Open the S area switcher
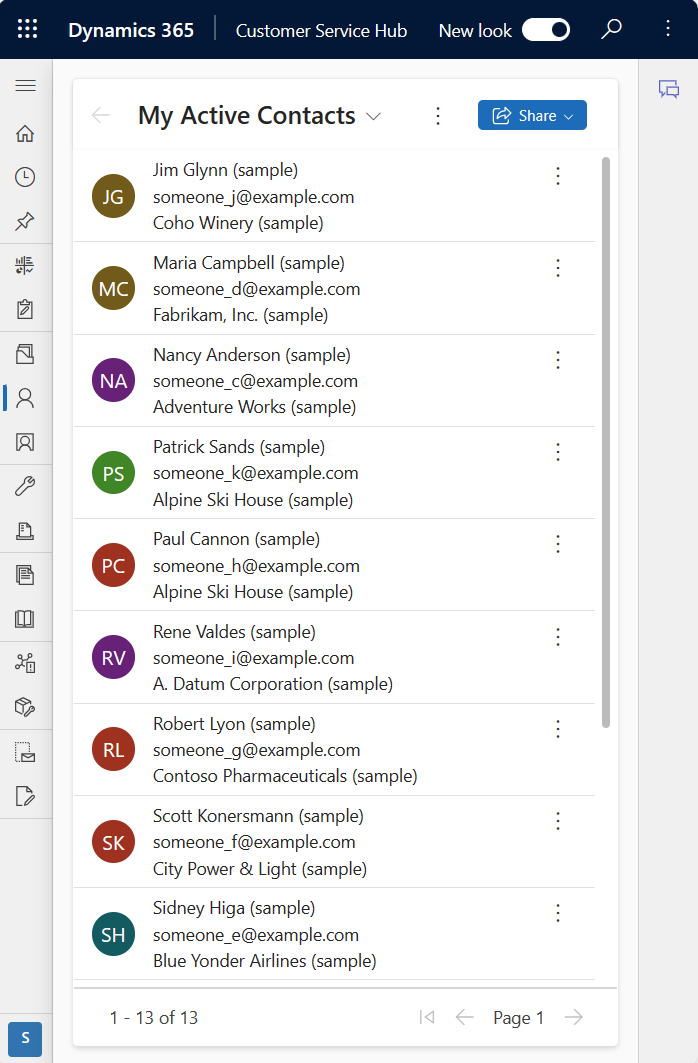The height and width of the screenshot is (1063, 698). [25, 1038]
